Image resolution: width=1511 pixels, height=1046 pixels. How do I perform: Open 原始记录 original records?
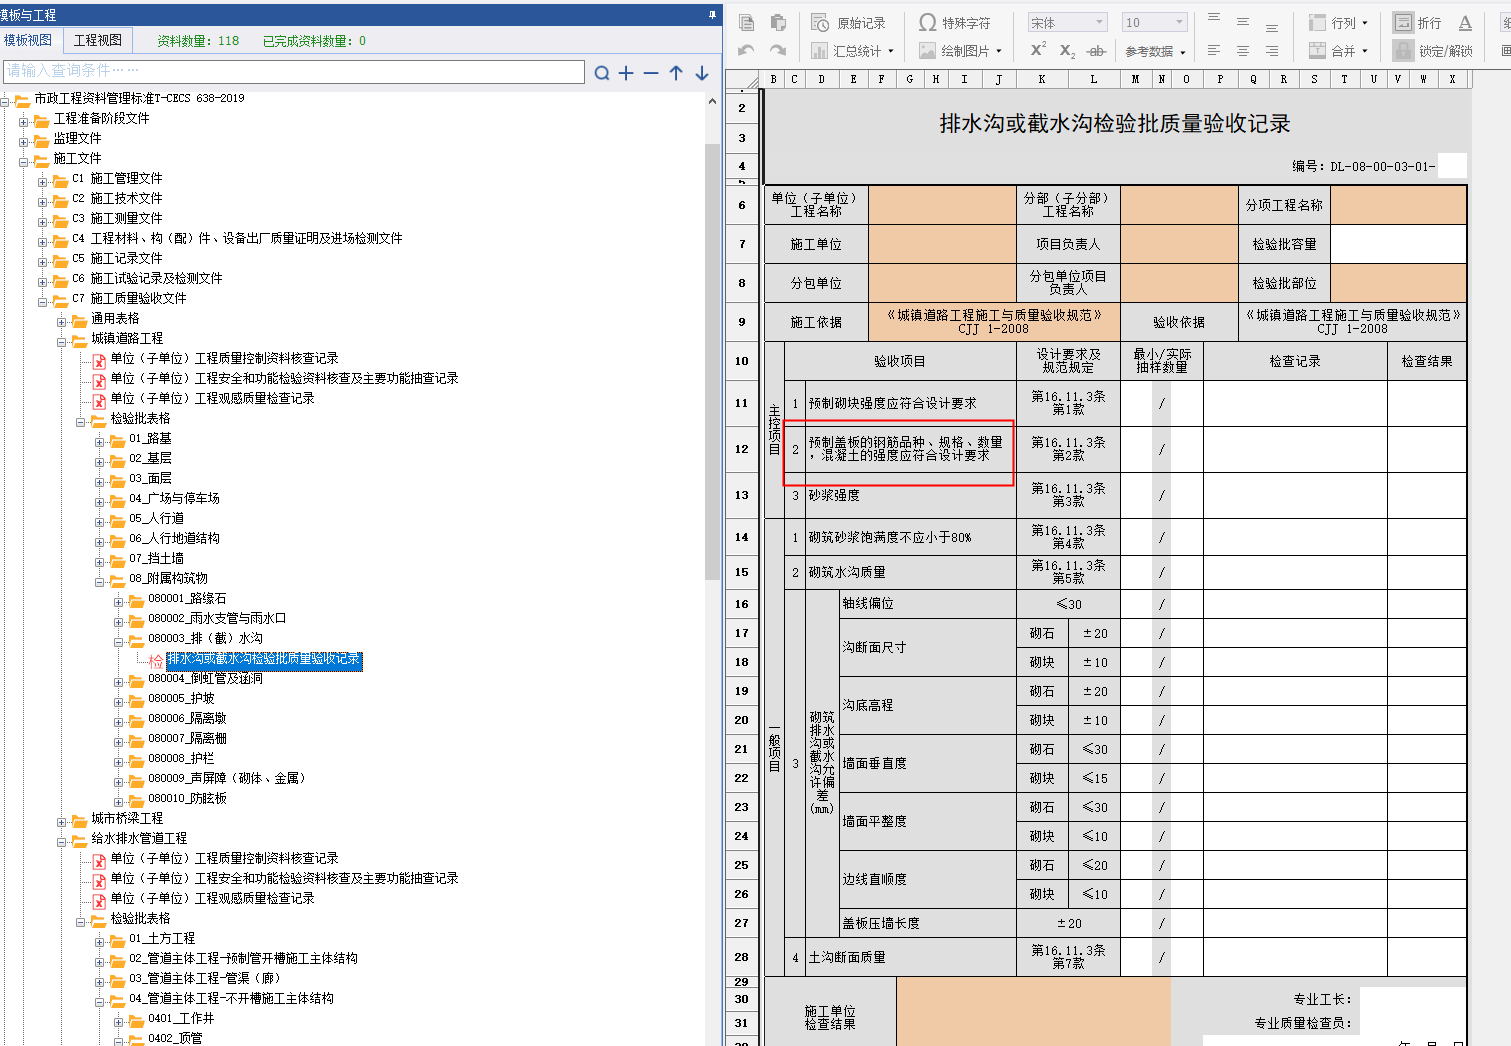pos(848,22)
